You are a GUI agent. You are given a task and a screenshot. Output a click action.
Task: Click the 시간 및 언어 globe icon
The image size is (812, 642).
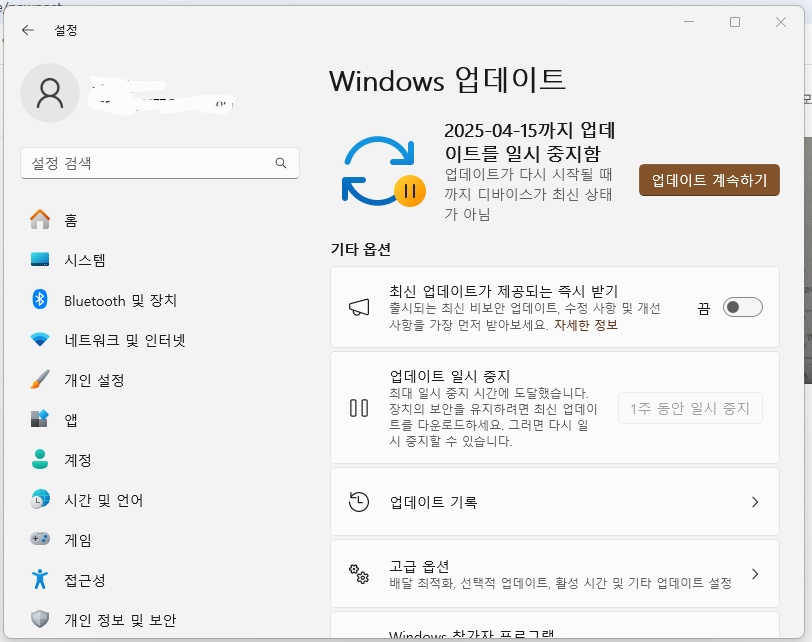40,499
